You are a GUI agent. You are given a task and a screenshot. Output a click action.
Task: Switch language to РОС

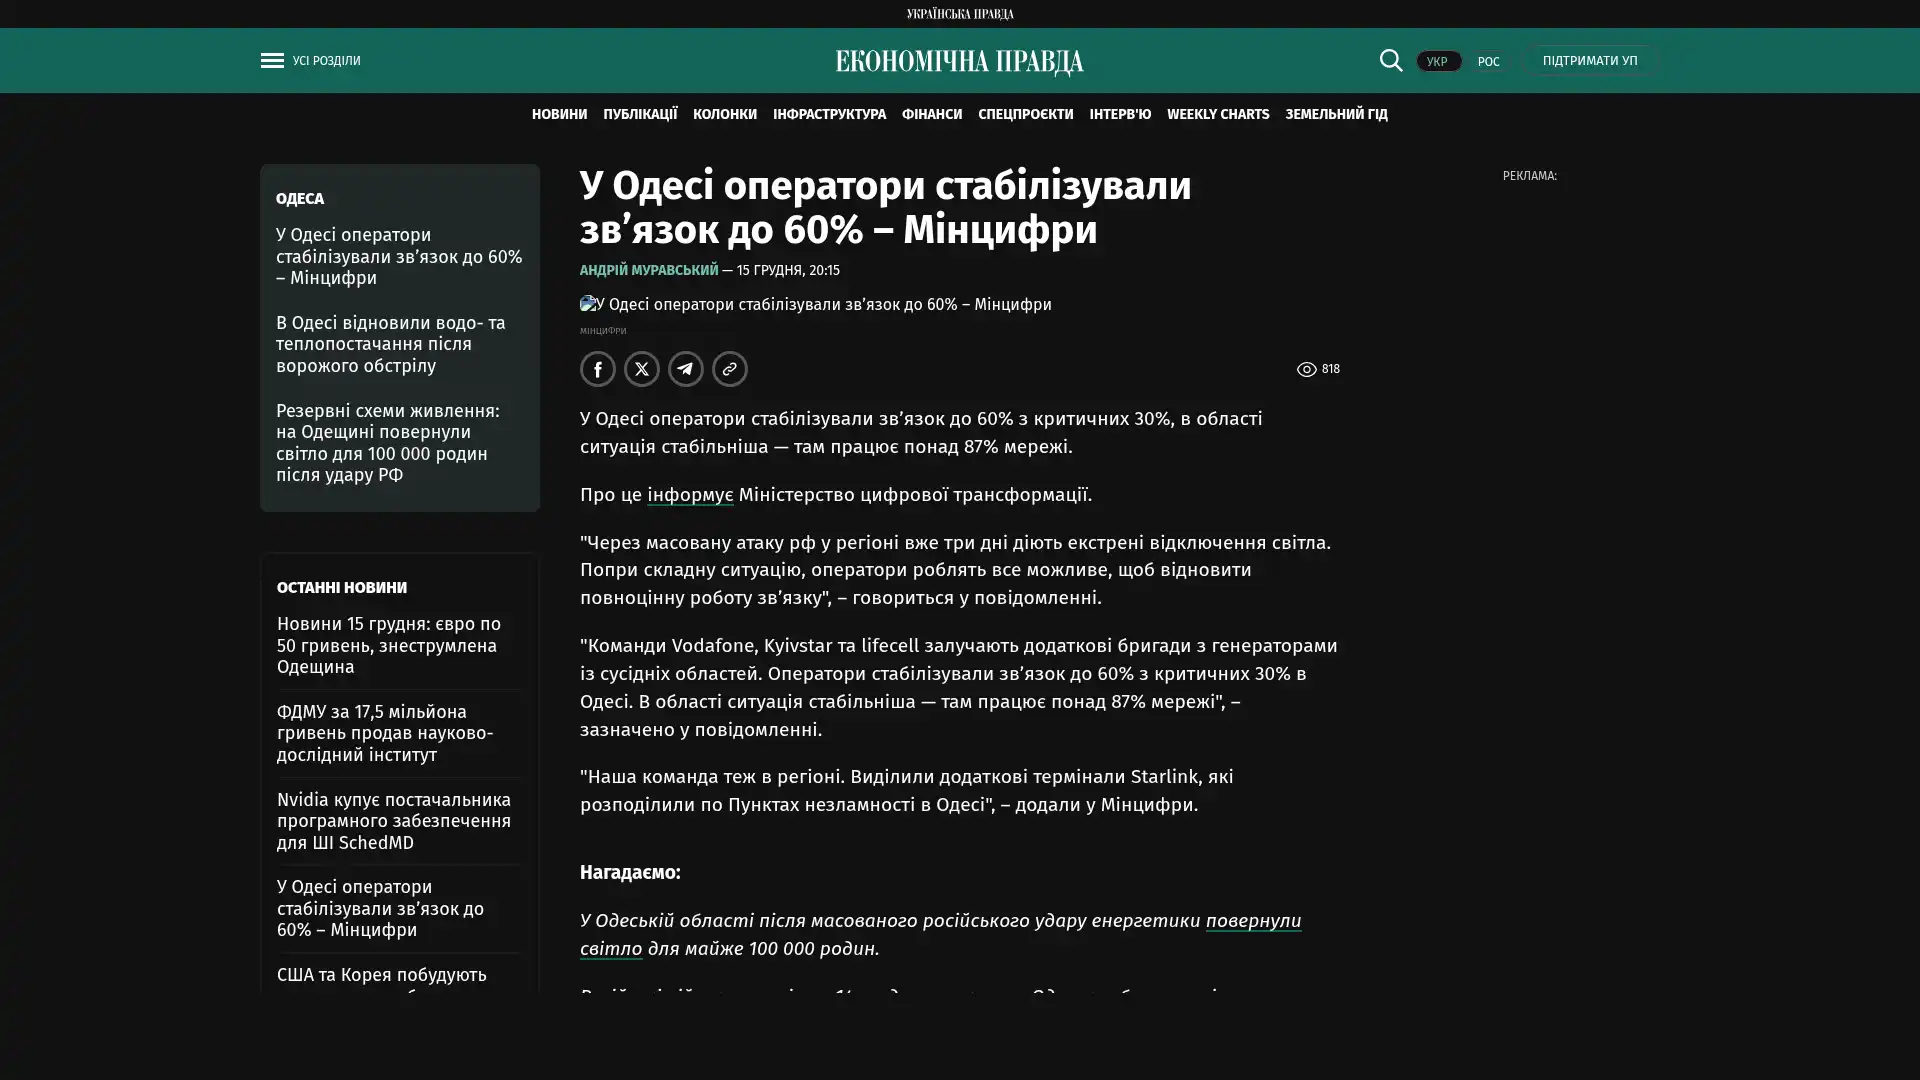tap(1488, 62)
